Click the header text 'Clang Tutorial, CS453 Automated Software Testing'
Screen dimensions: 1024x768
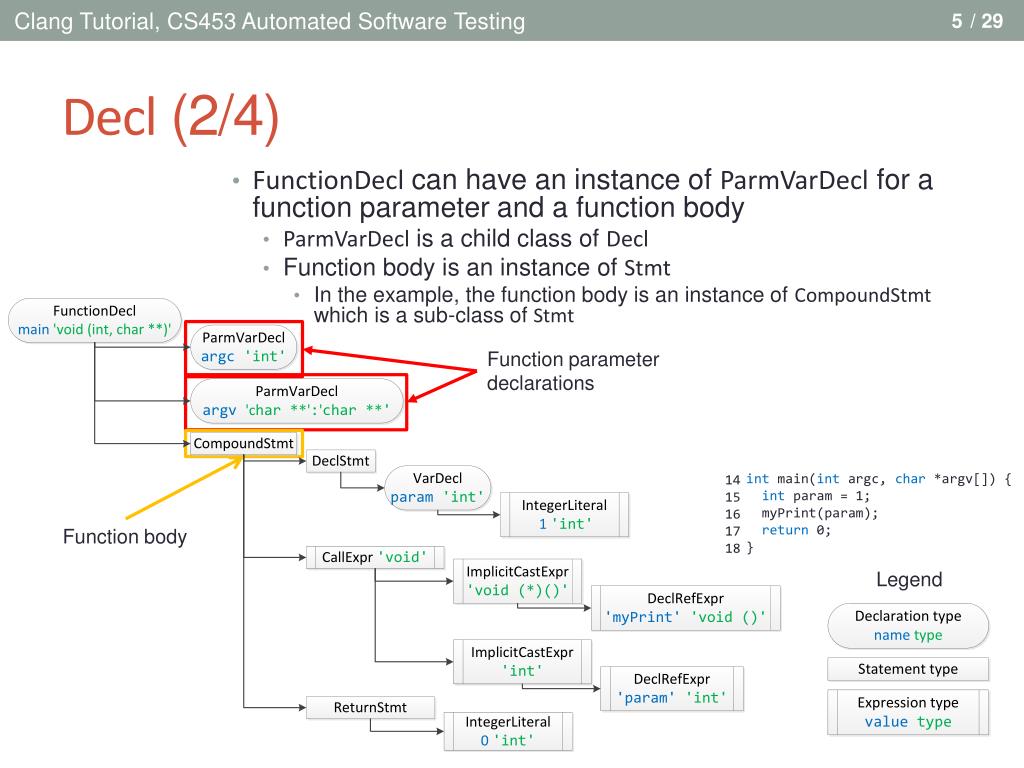click(x=270, y=21)
